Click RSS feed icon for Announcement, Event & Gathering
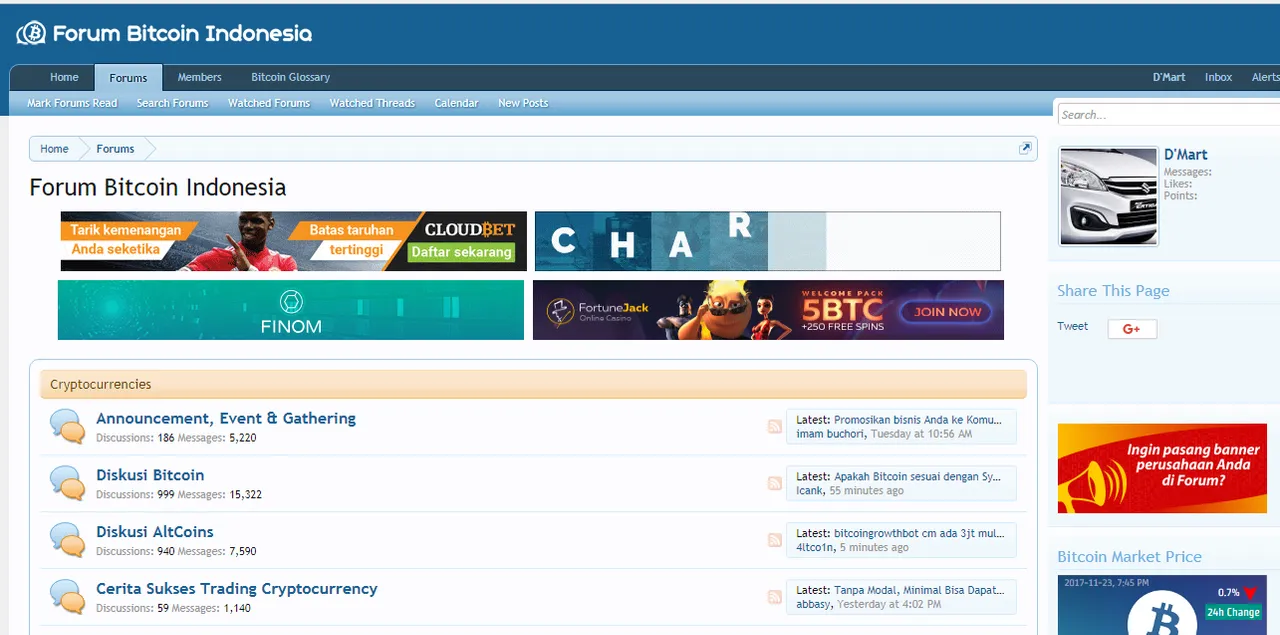The width and height of the screenshot is (1280, 635). coord(775,427)
